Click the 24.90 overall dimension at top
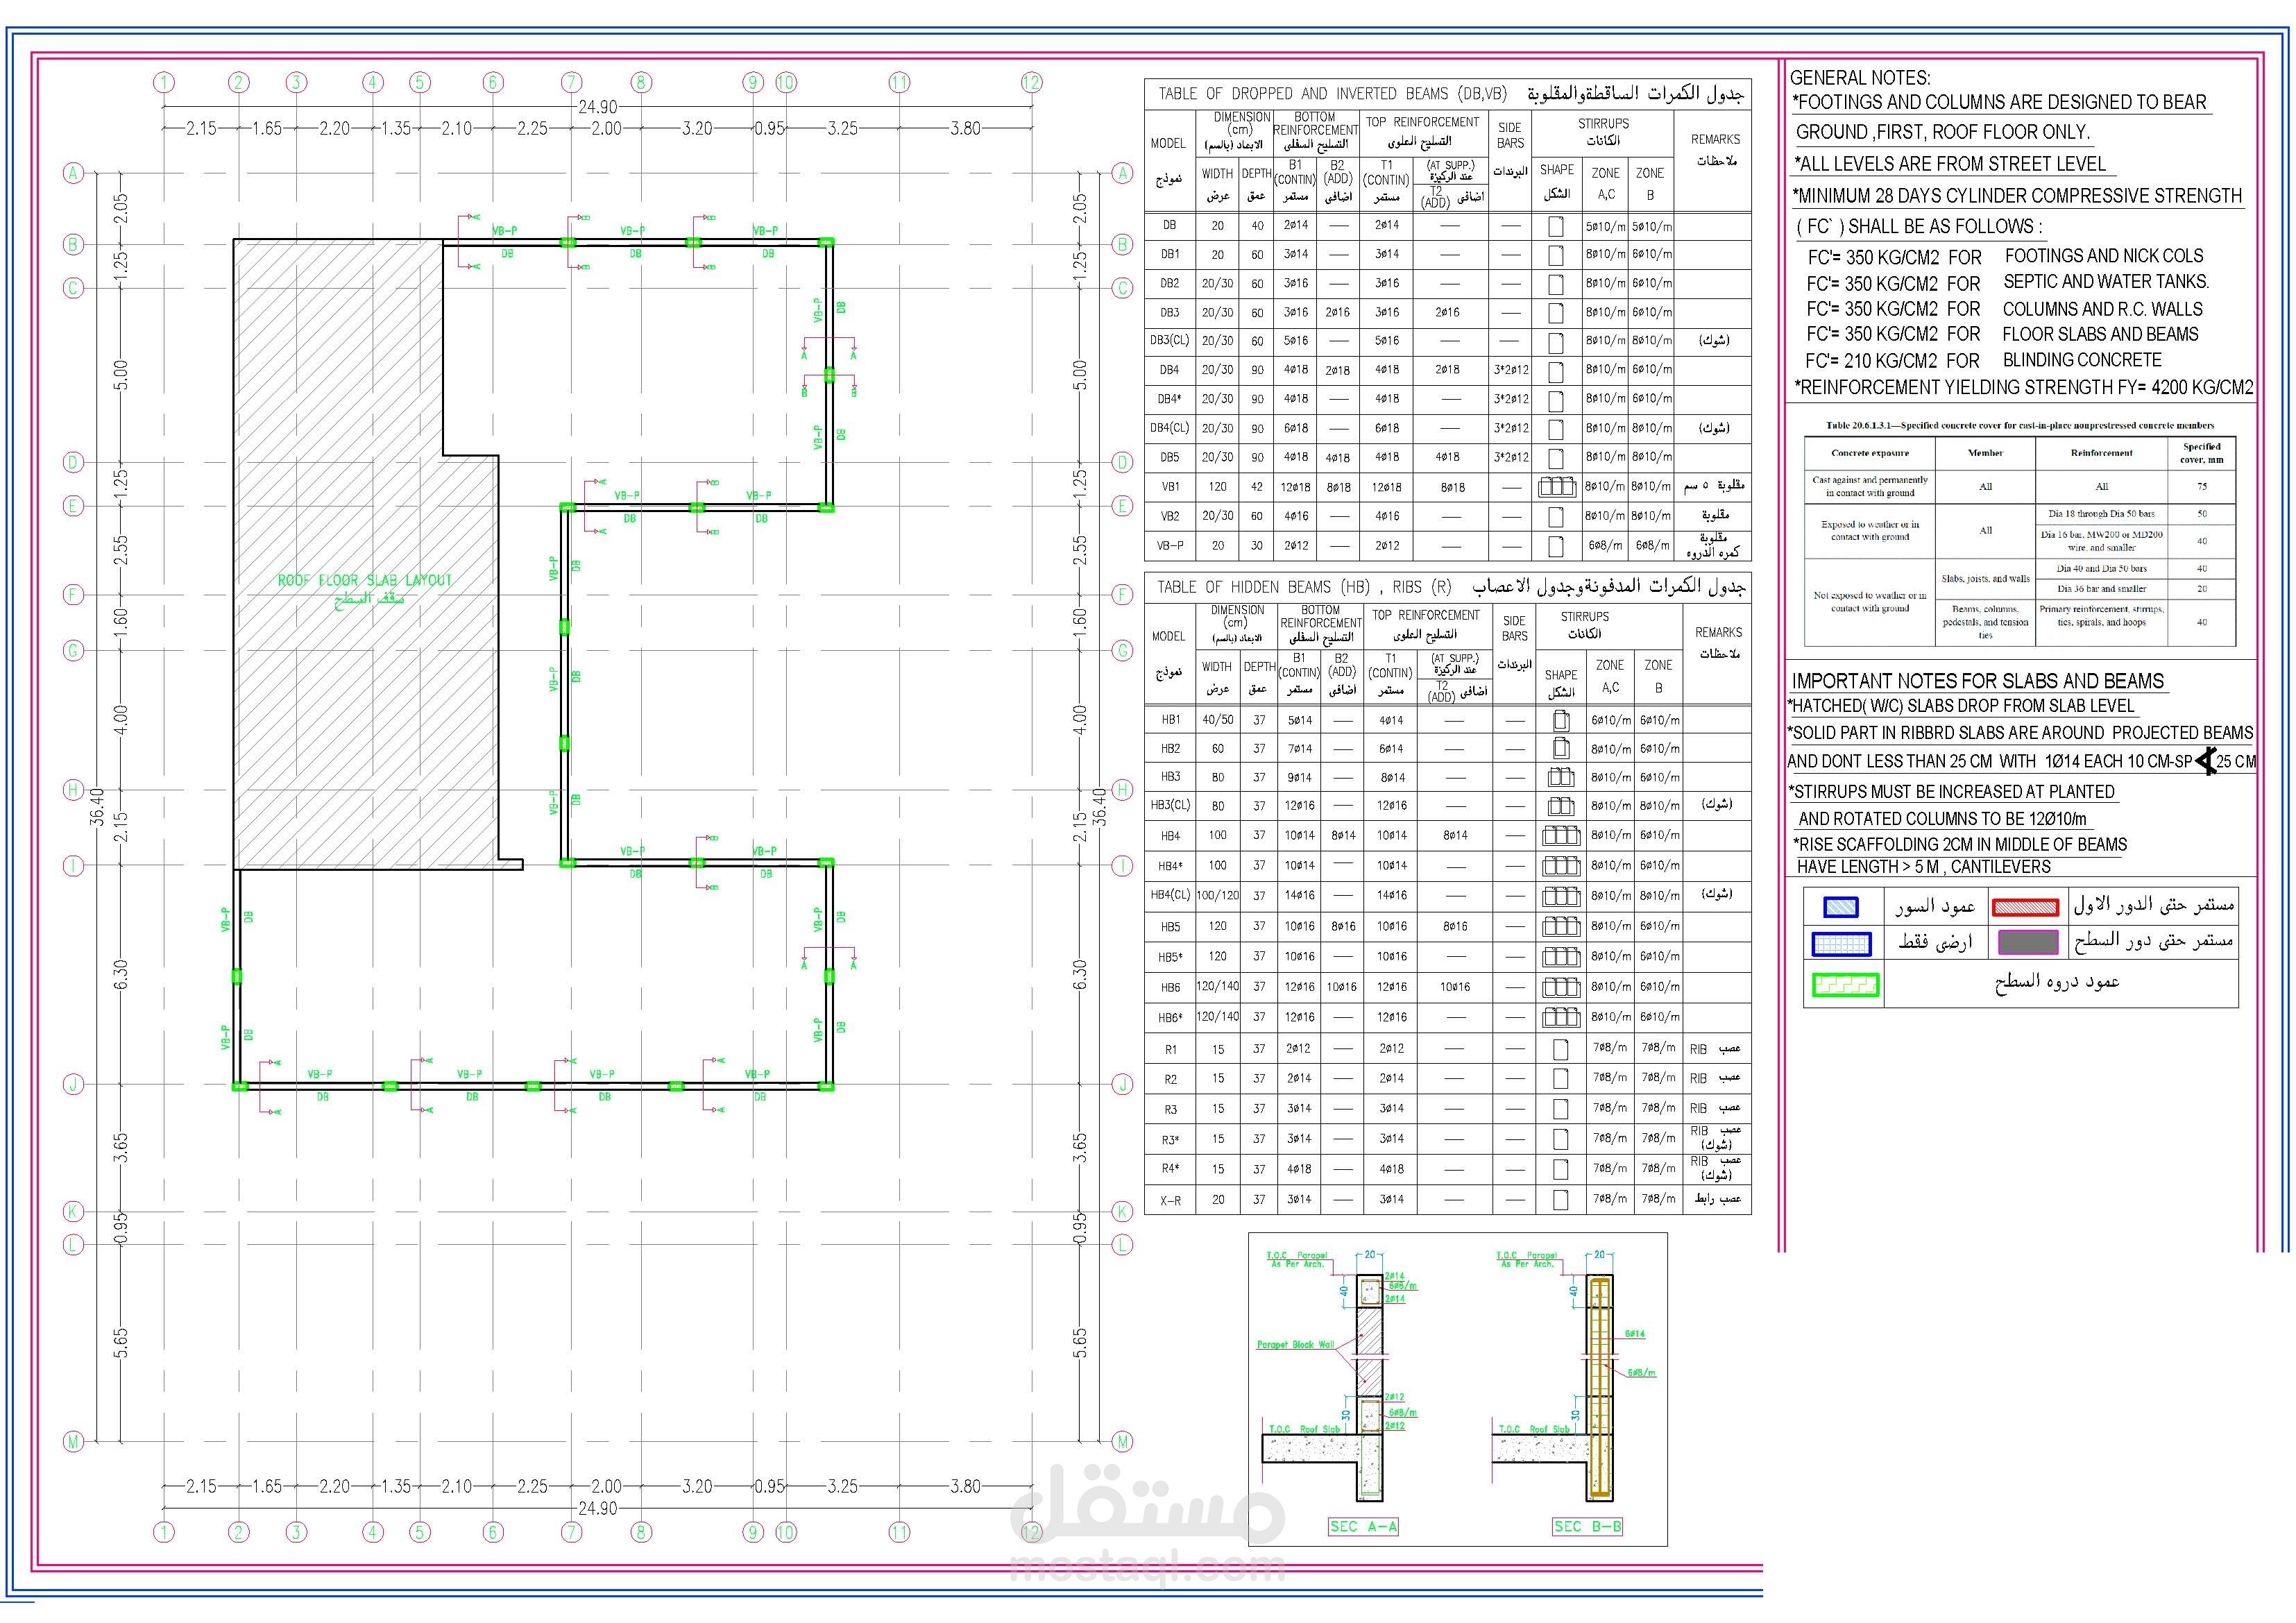 (597, 107)
